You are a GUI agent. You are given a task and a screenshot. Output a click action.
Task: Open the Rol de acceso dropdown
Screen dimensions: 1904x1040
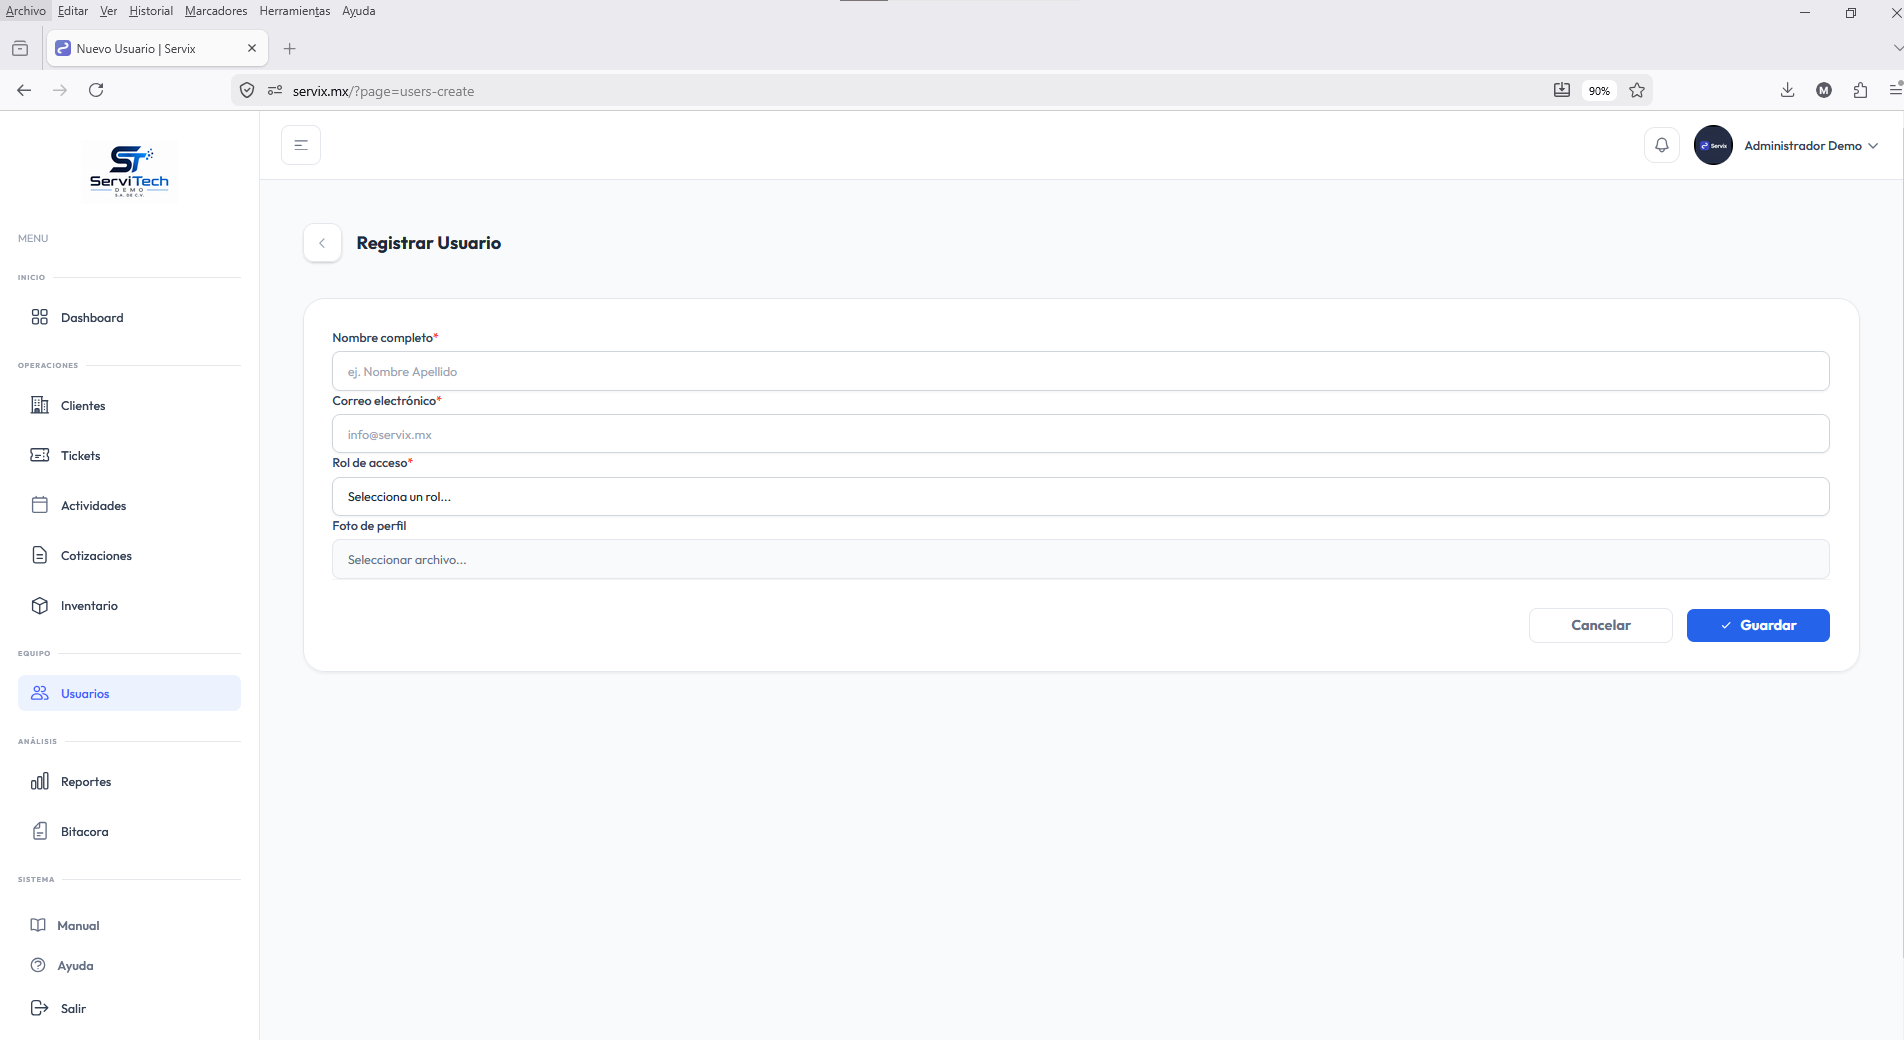coord(1080,496)
